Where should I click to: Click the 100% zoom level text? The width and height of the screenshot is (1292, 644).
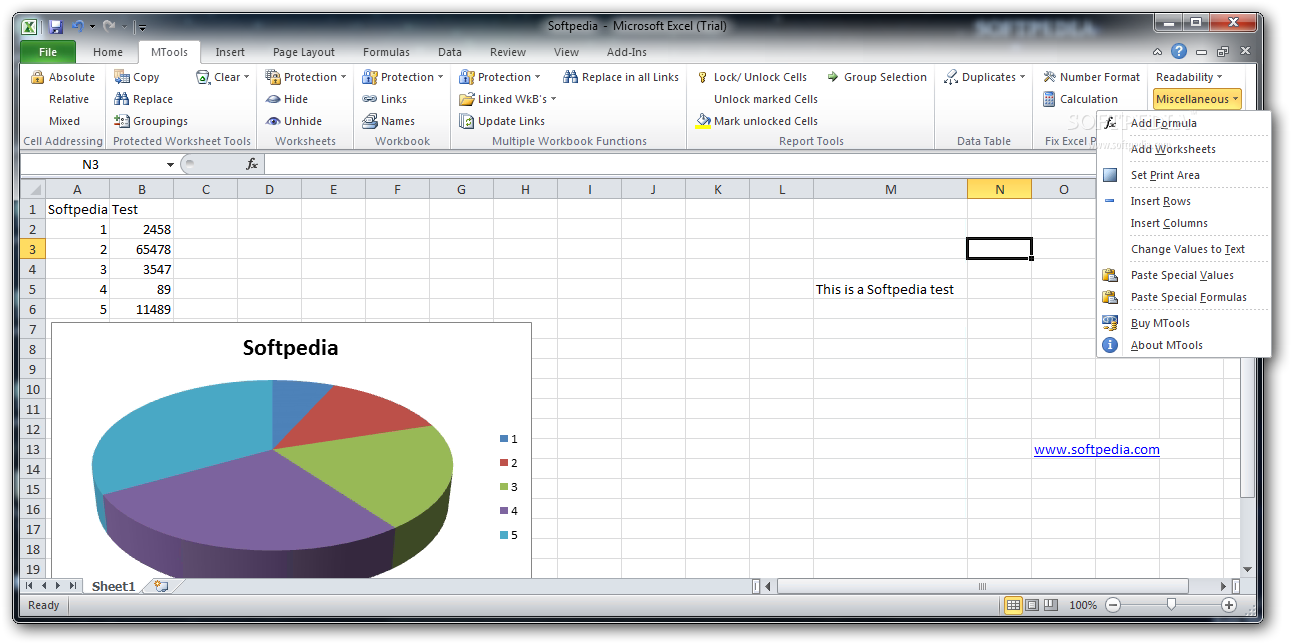[1083, 605]
